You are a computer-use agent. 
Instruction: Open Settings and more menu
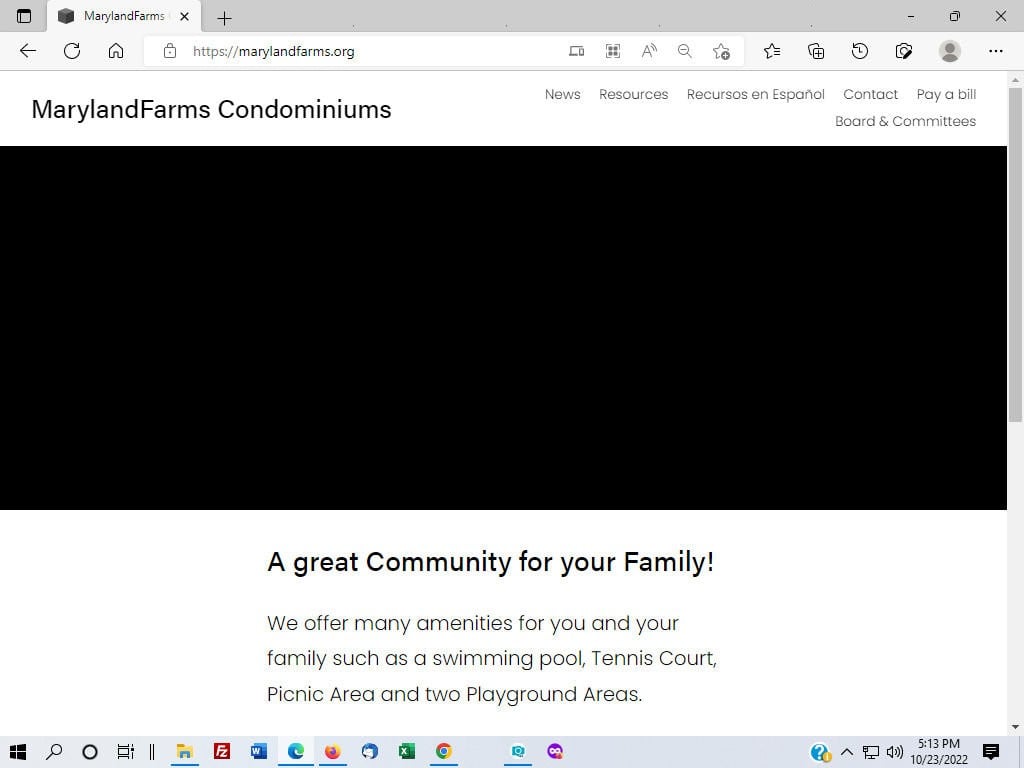(995, 51)
